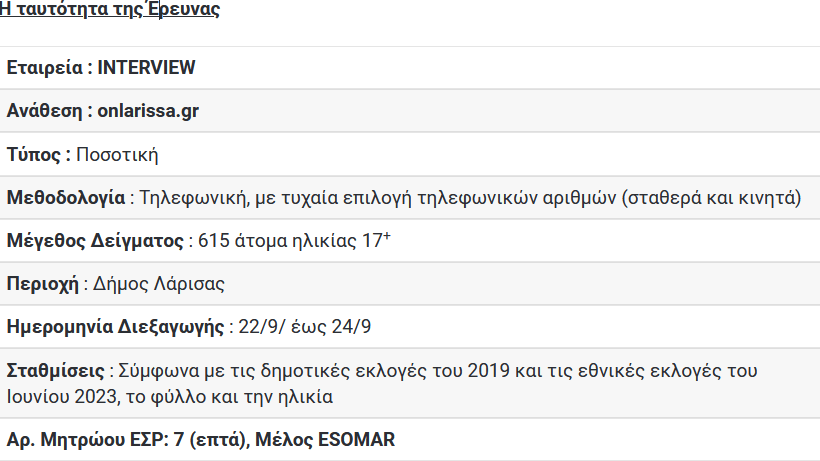Click the onlarissa.gr text
This screenshot has height=461, width=820.
(148, 111)
